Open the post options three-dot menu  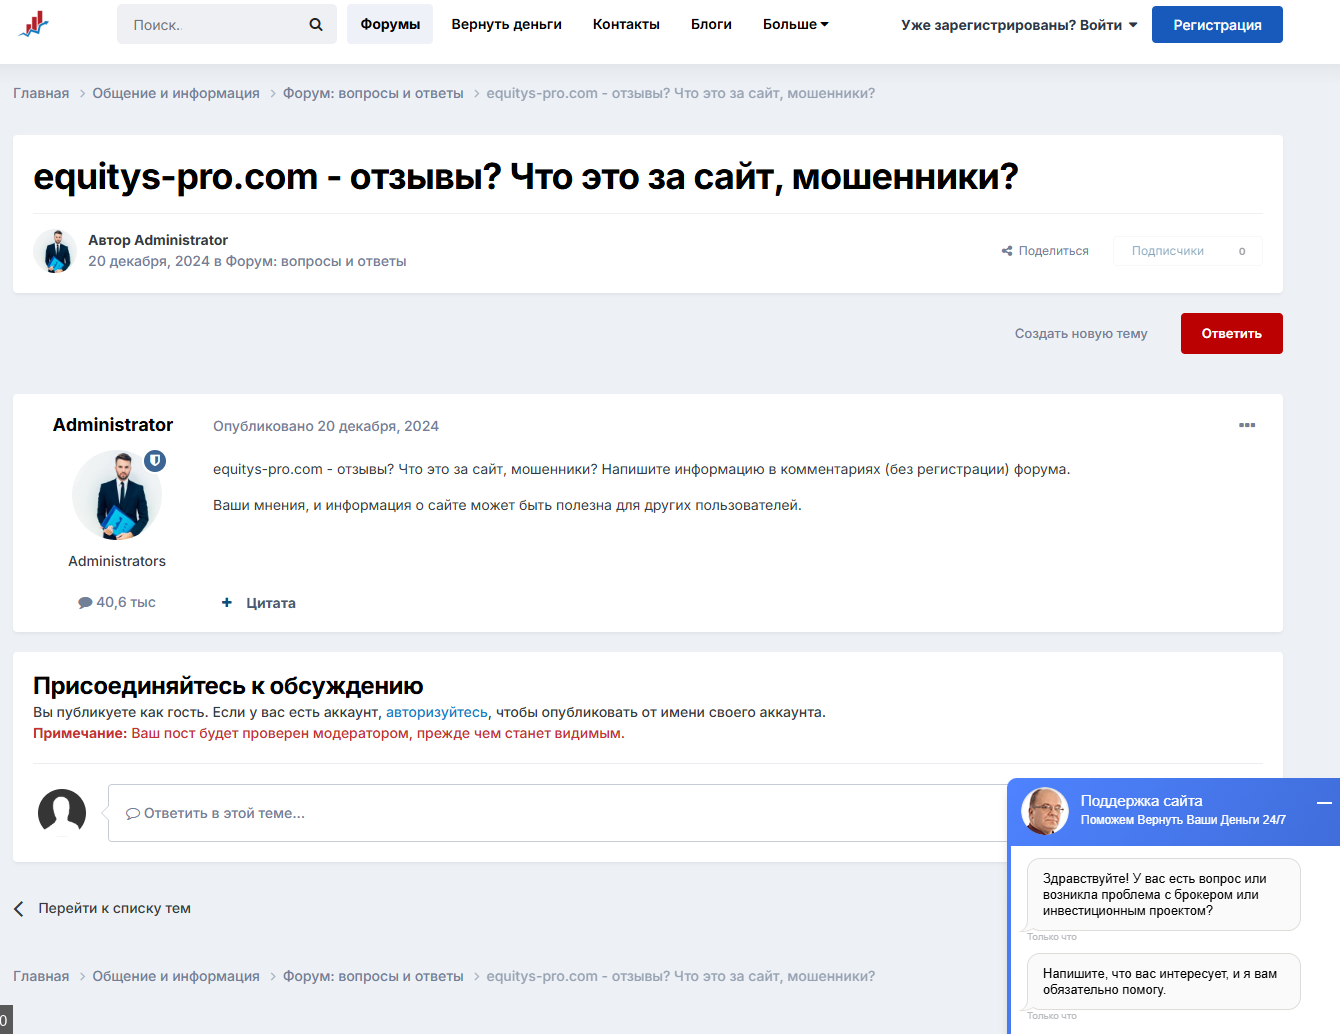tap(1246, 425)
